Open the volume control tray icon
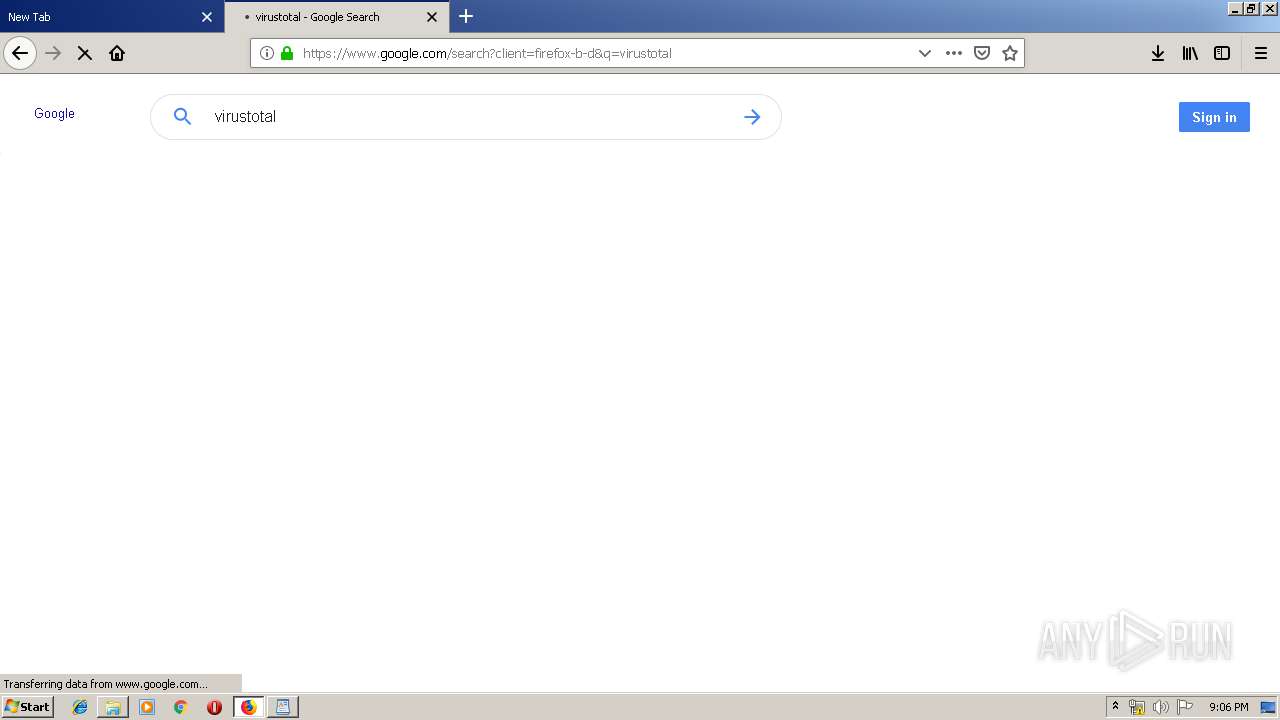The height and width of the screenshot is (720, 1280). 1161,707
